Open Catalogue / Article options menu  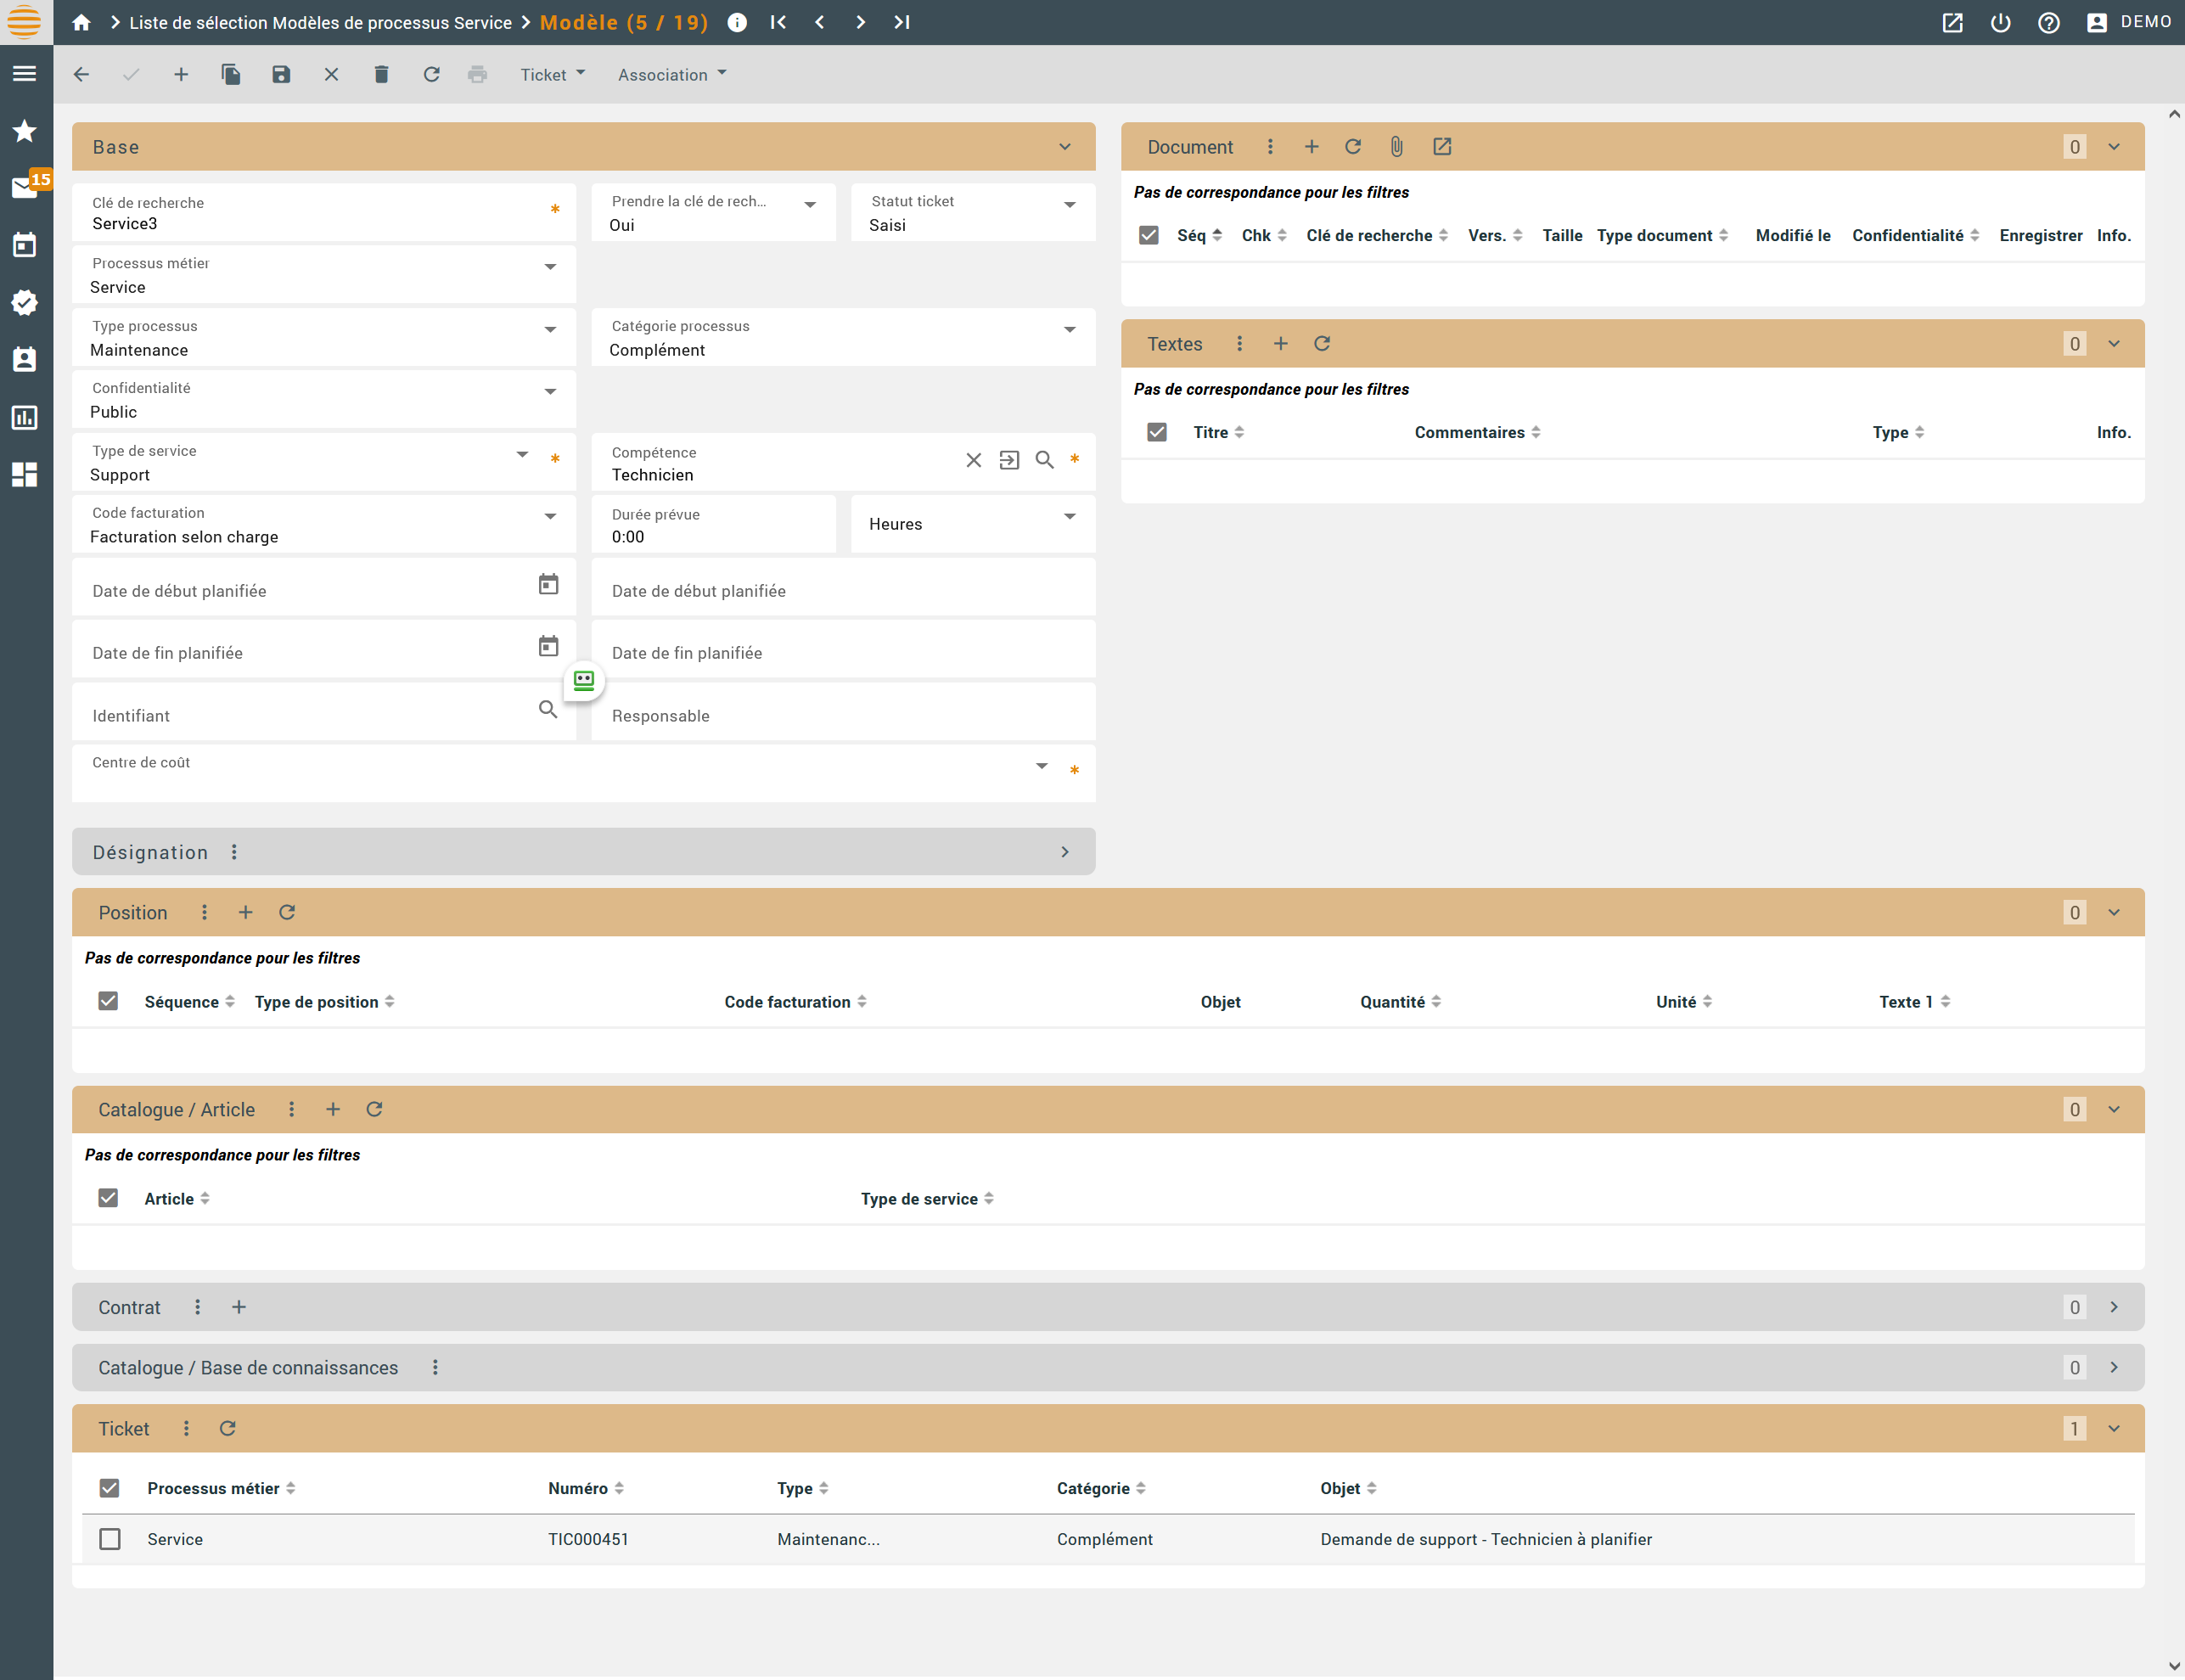tap(291, 1109)
